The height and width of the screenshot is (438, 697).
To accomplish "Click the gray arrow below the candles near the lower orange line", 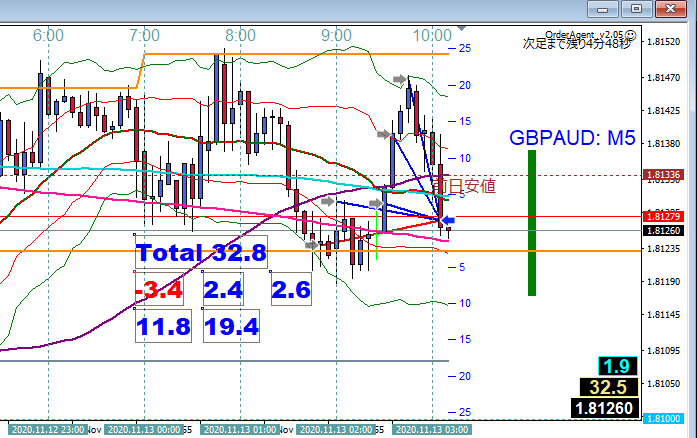I will pyautogui.click(x=312, y=245).
